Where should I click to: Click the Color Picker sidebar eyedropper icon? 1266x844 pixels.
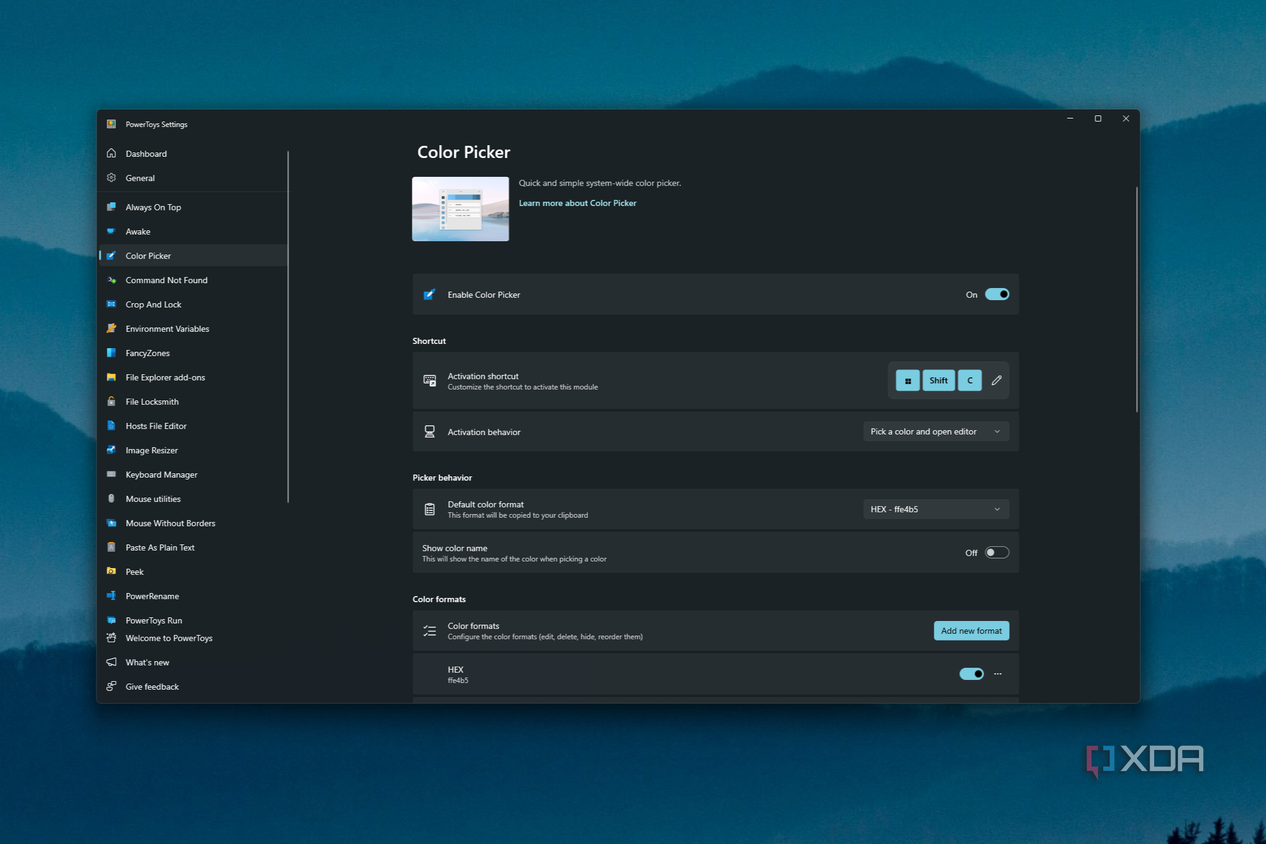[111, 256]
